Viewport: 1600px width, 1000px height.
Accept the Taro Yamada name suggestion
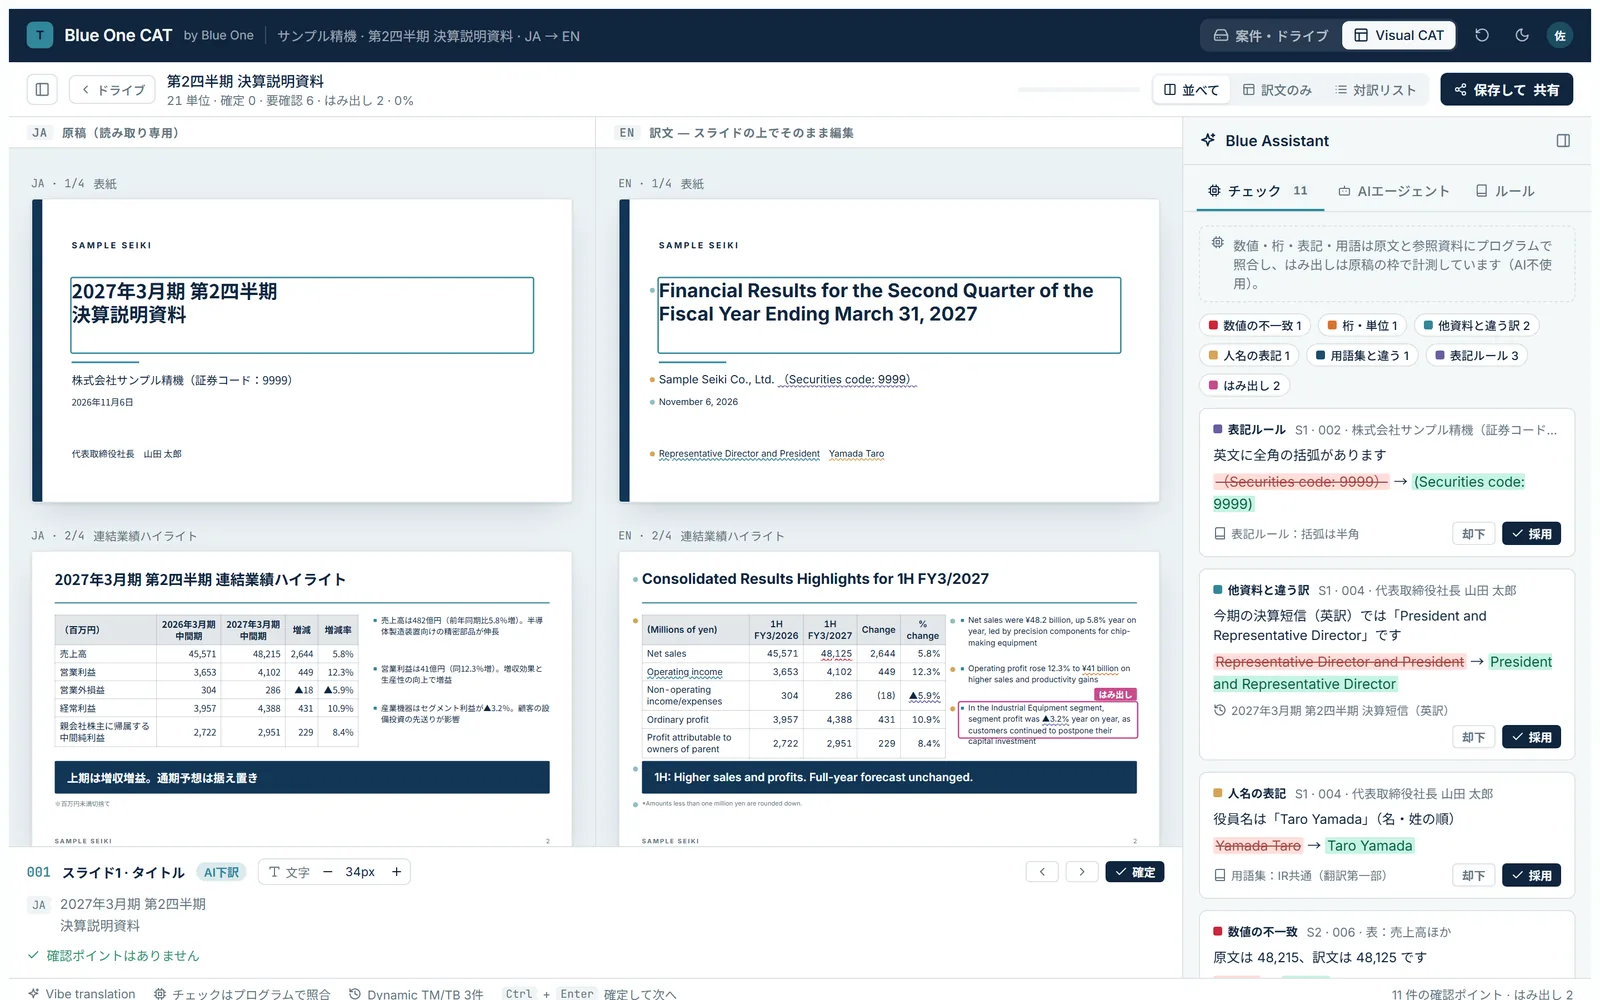(x=1531, y=875)
